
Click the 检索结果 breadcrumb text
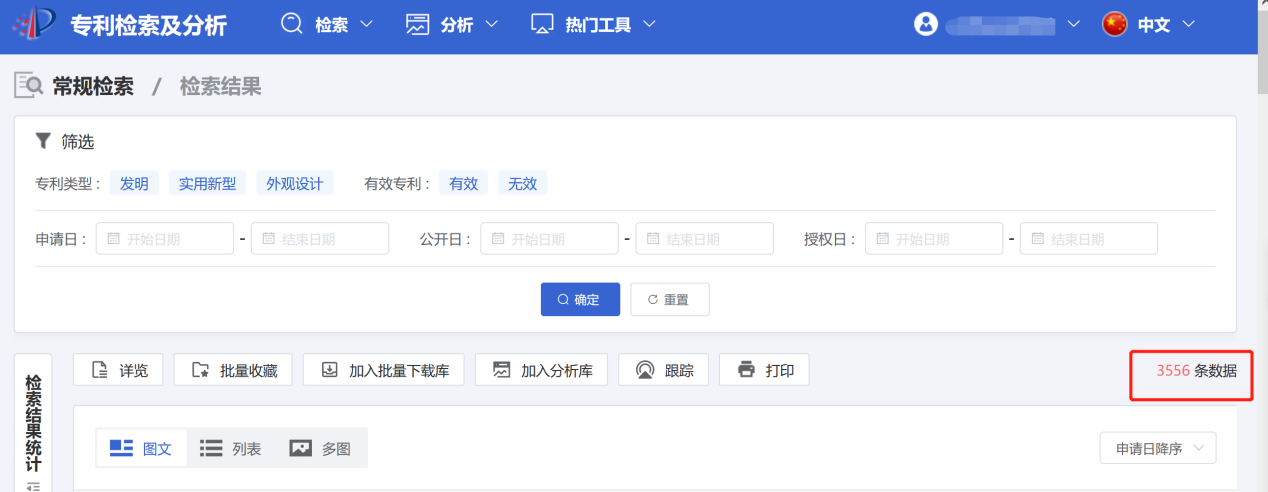pyautogui.click(x=220, y=87)
